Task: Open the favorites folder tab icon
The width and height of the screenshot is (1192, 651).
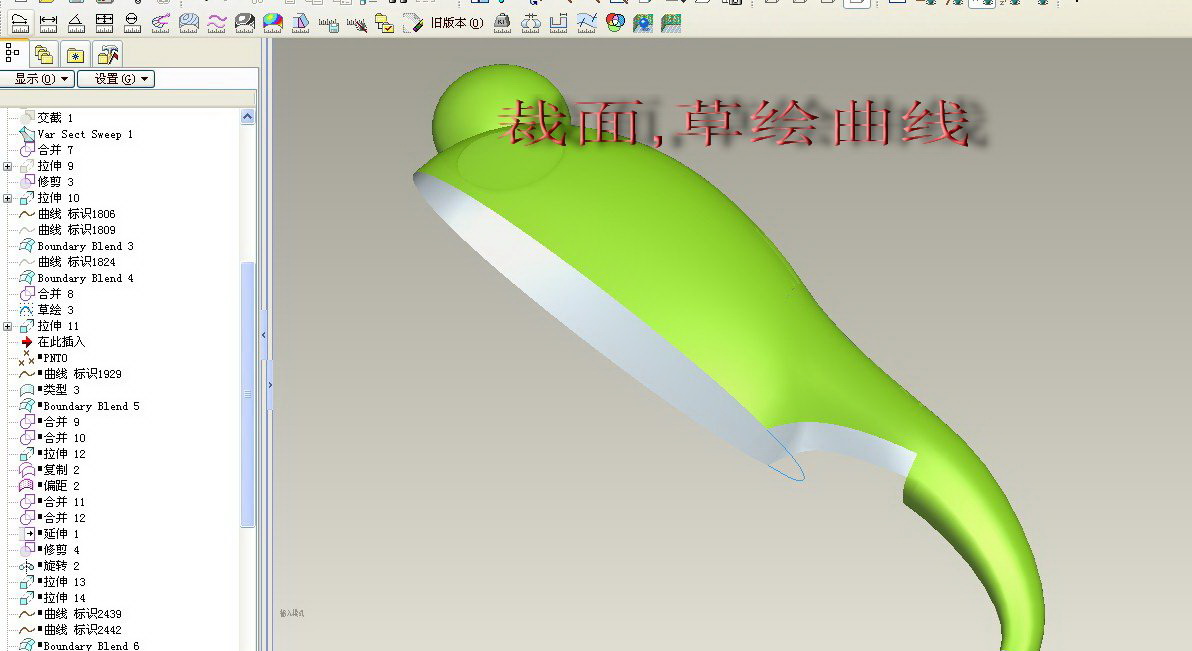Action: tap(75, 54)
